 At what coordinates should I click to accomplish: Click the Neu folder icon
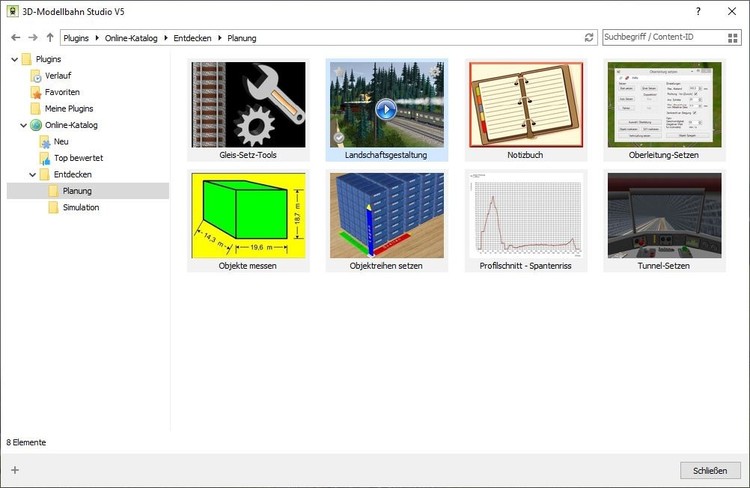(44, 142)
